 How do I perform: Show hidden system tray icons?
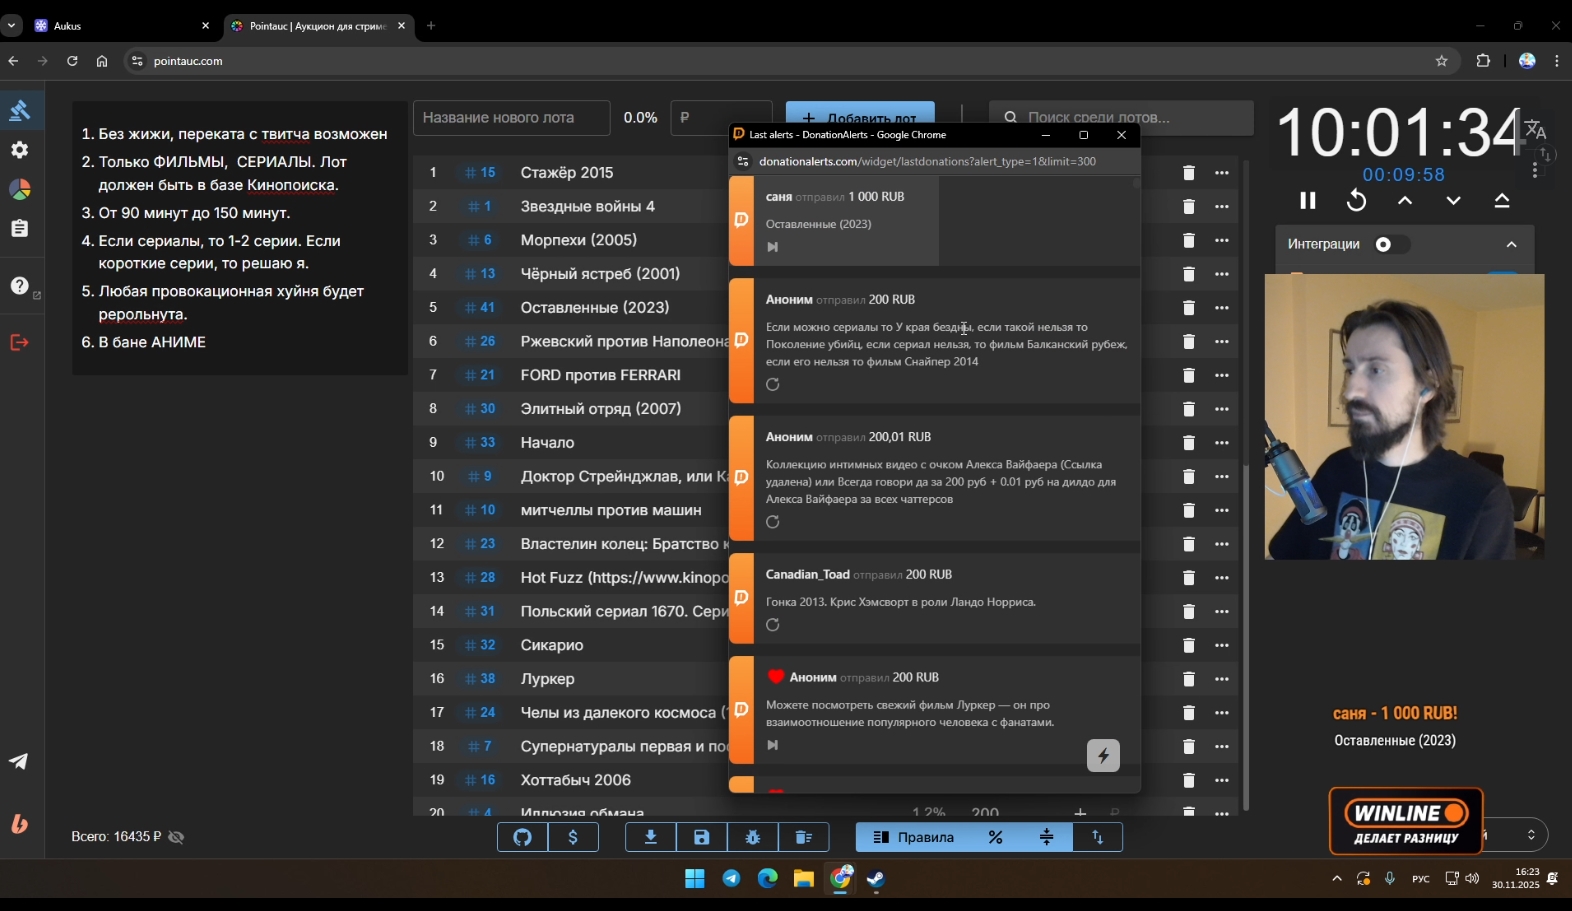(1337, 879)
